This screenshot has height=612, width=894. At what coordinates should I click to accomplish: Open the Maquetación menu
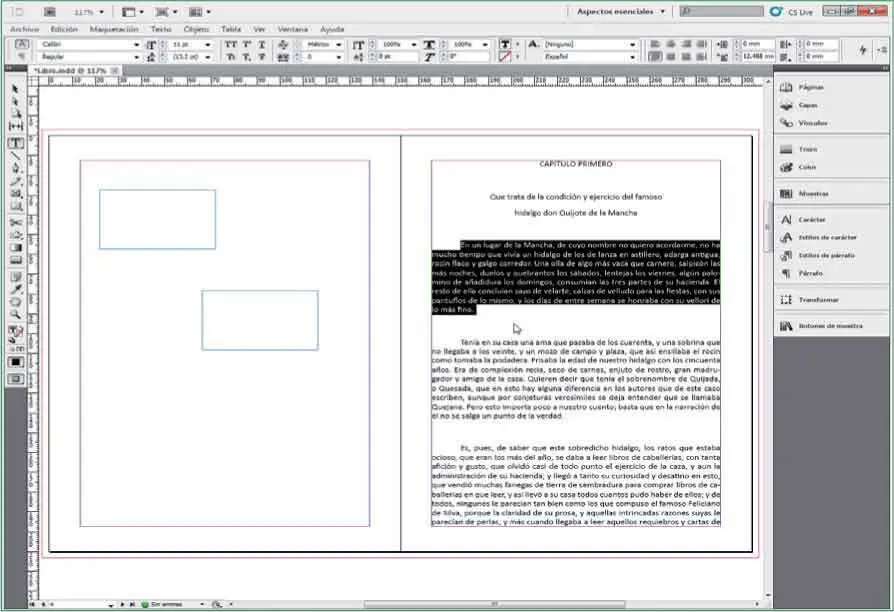[114, 29]
